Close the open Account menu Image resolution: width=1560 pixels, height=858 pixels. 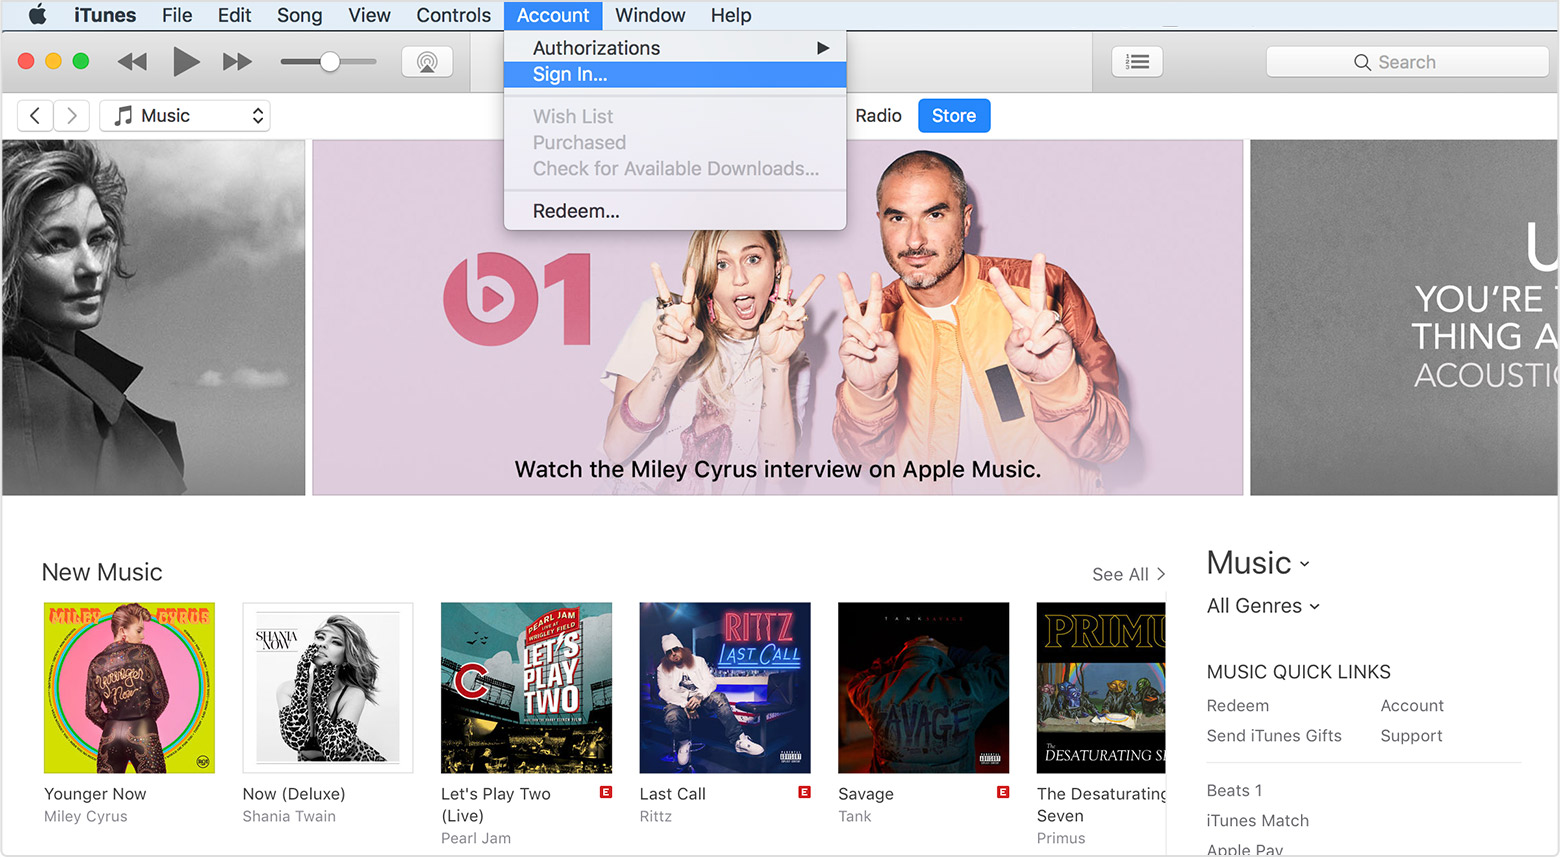click(553, 15)
